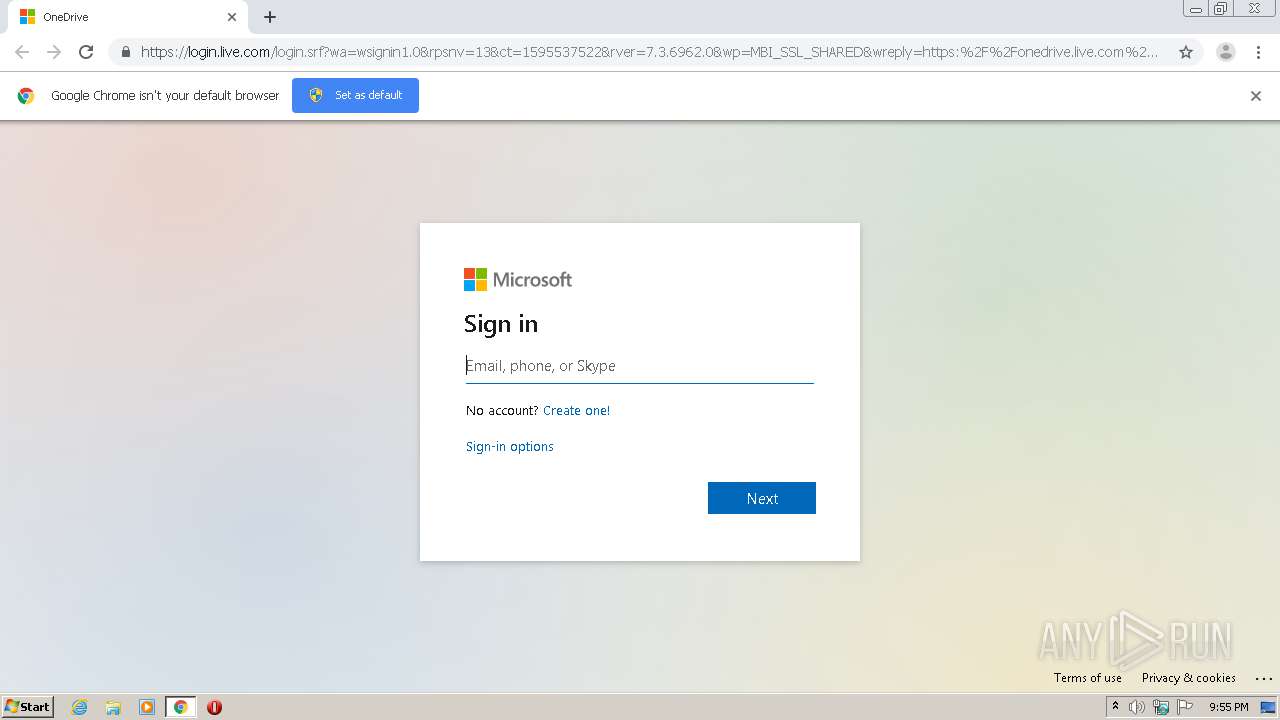This screenshot has height=720, width=1280.
Task: Click the 9:55 PM clock
Action: tap(1228, 707)
